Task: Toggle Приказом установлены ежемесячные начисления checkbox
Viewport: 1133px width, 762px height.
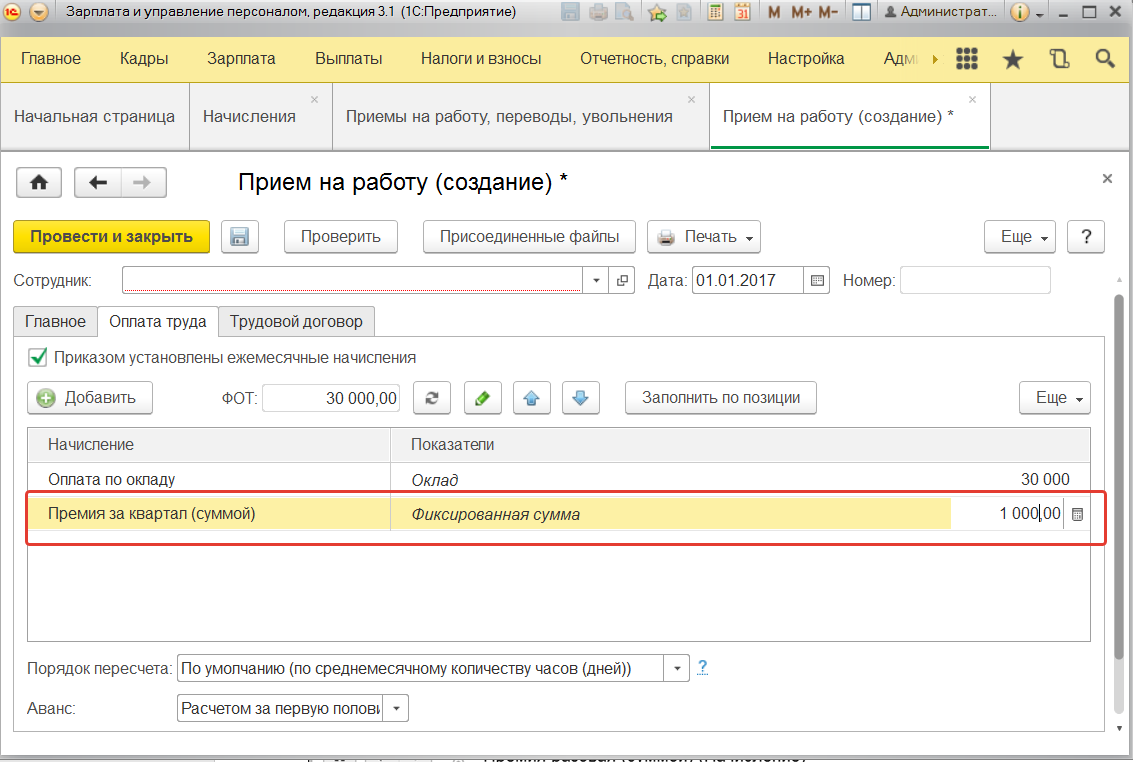Action: click(x=38, y=358)
